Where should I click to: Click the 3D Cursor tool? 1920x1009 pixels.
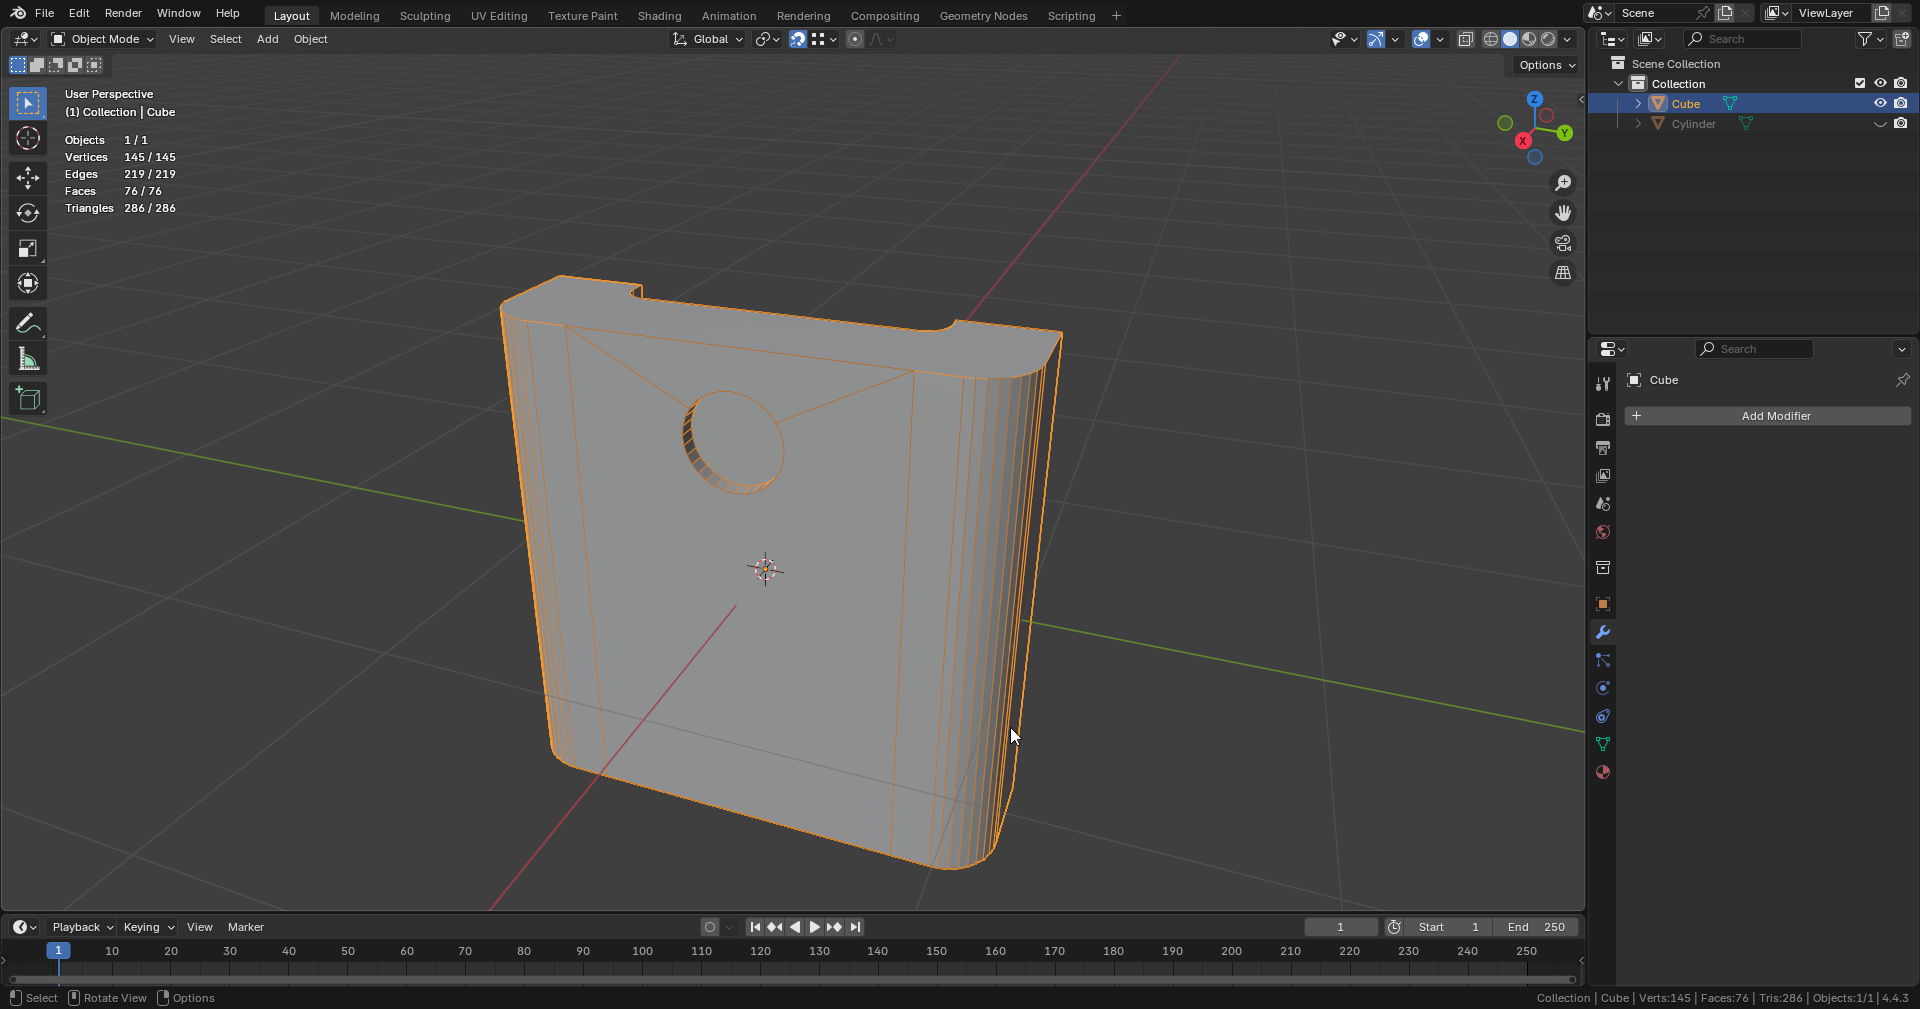click(x=28, y=138)
